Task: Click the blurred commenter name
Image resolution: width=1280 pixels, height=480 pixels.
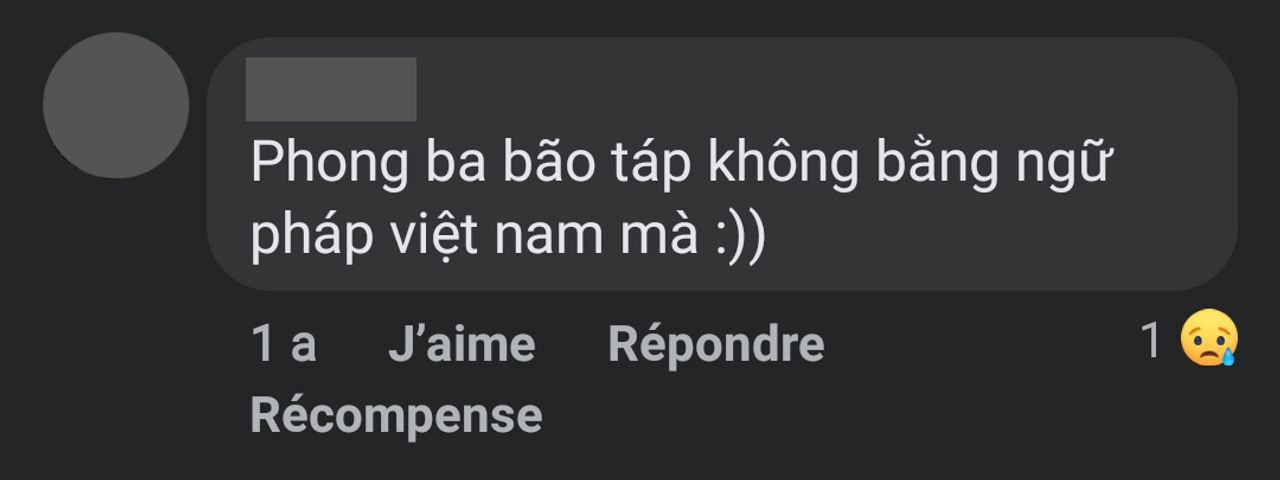Action: point(331,89)
